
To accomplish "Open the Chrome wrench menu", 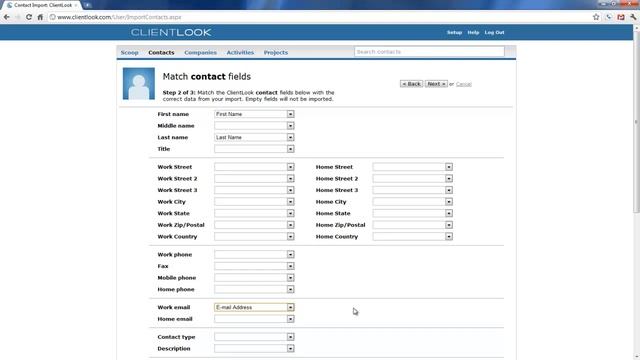I will [633, 17].
